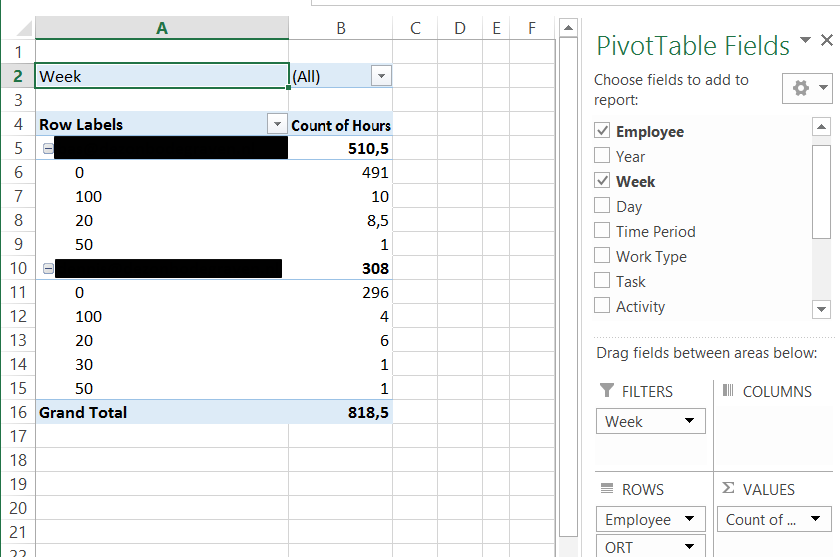The image size is (840, 557).
Task: Open the Employee field dropdown in ROWS area
Action: tap(689, 519)
